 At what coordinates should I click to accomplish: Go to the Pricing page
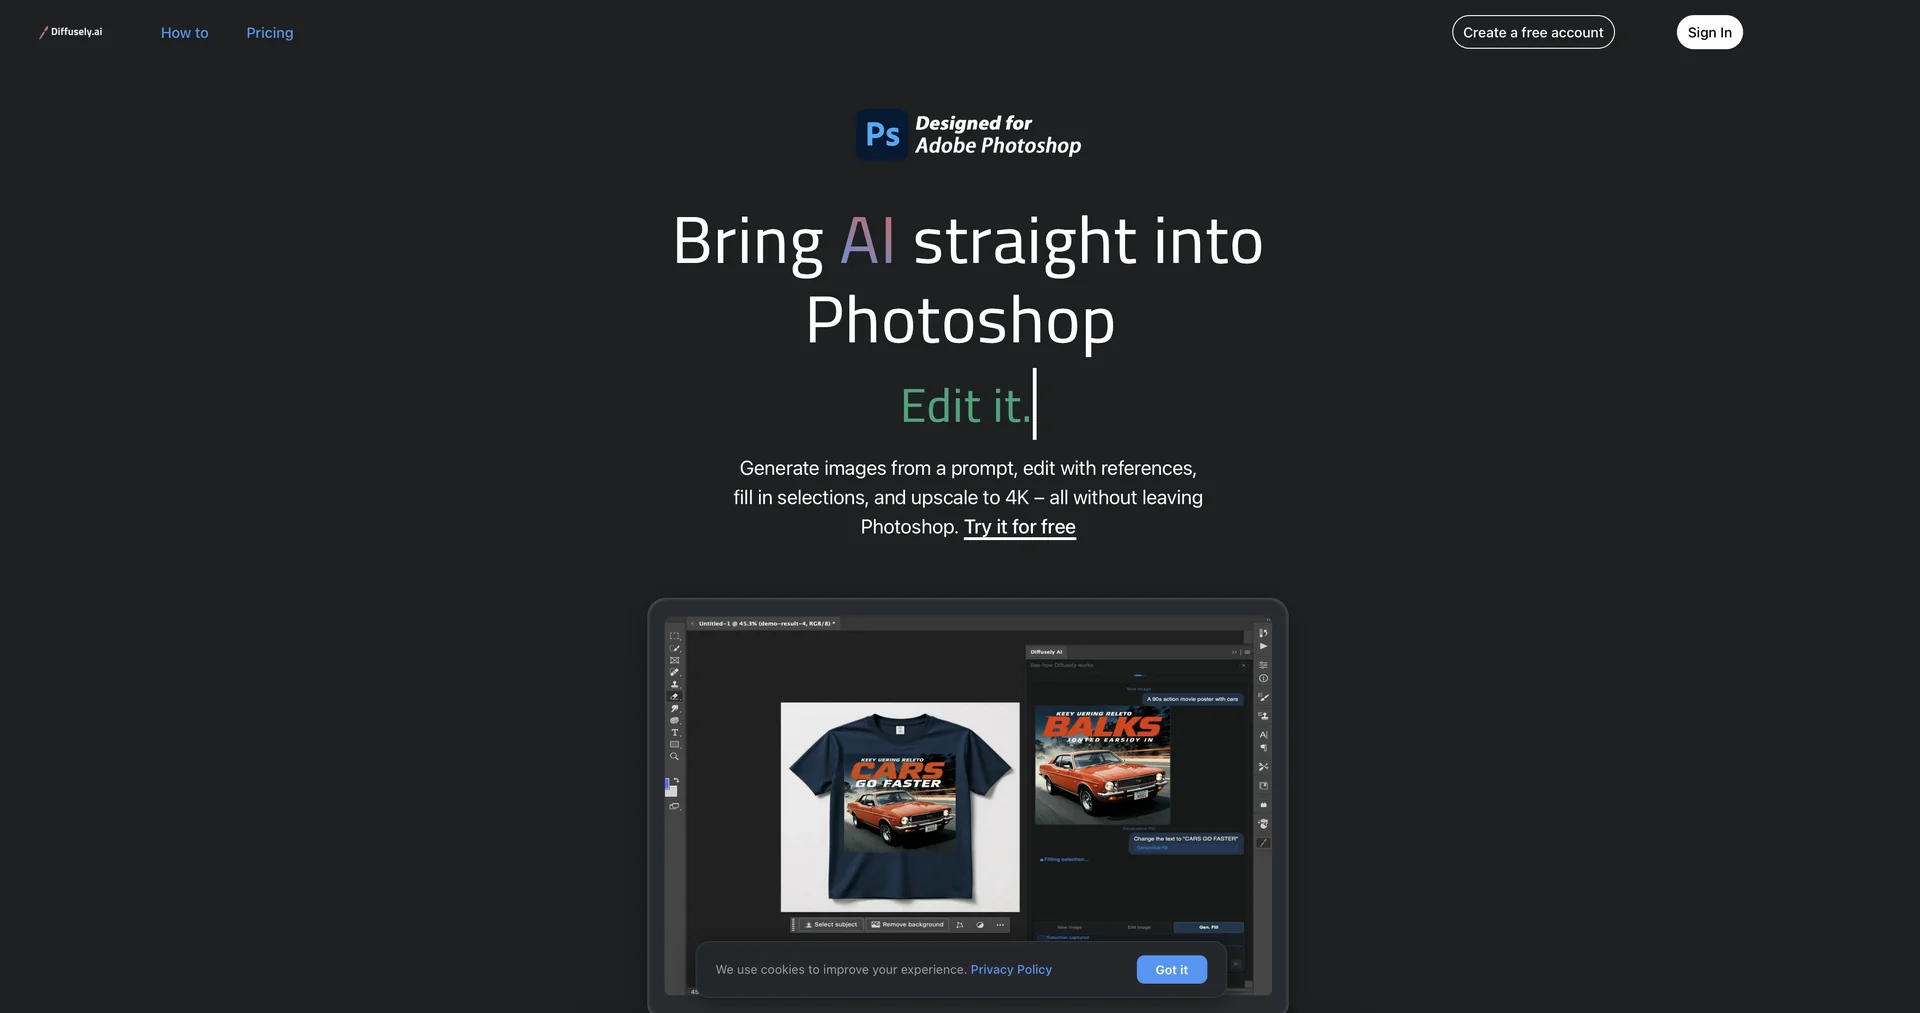click(x=270, y=33)
